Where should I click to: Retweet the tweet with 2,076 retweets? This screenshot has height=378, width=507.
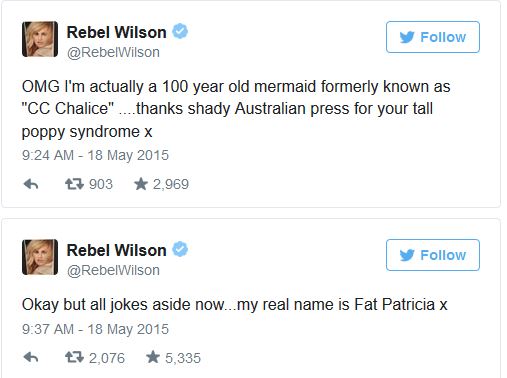74,358
